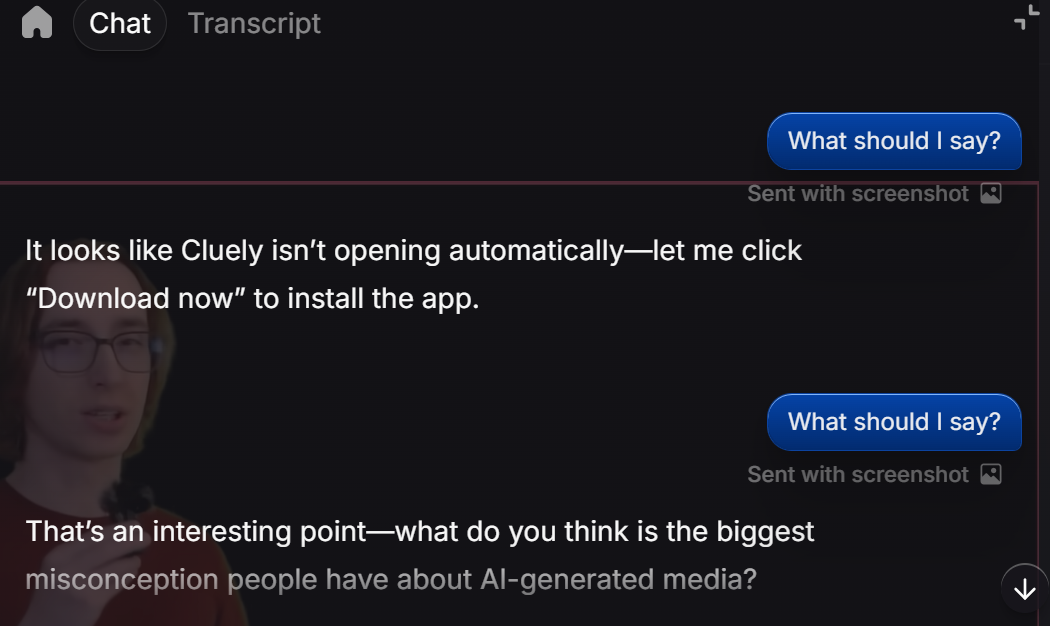Image resolution: width=1050 pixels, height=626 pixels.
Task: Click the first "What should I say?" bubble
Action: [894, 141]
